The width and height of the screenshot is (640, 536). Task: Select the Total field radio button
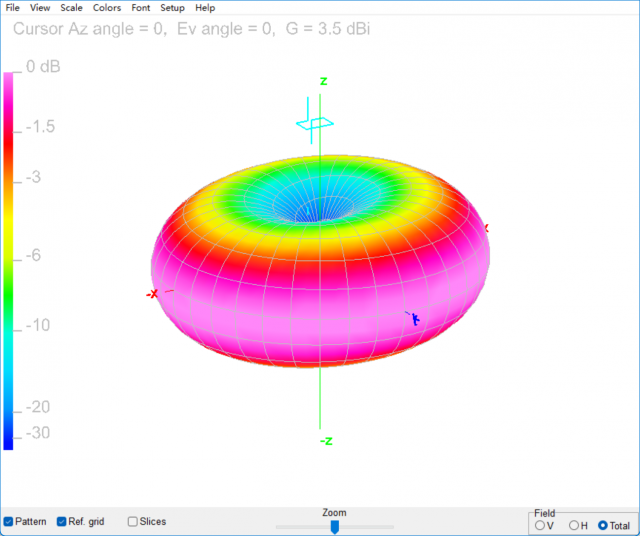pos(603,525)
